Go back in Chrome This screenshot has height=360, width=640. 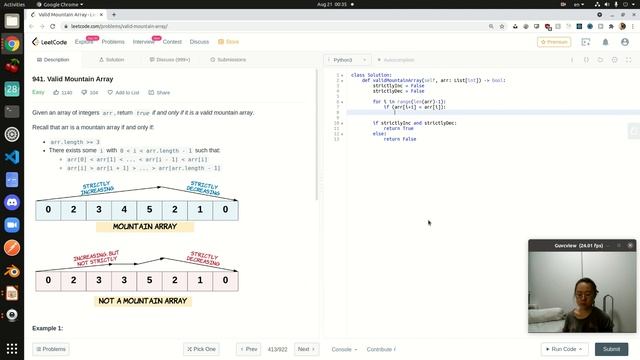(31, 26)
